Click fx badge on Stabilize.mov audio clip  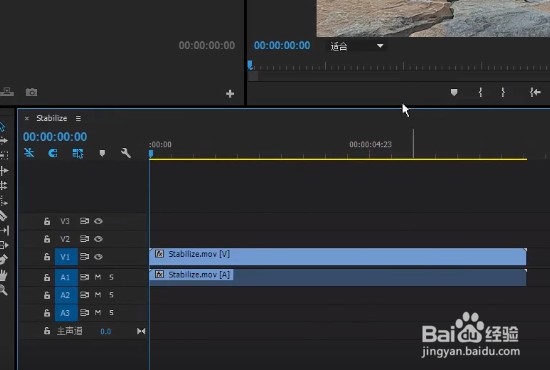tap(159, 274)
